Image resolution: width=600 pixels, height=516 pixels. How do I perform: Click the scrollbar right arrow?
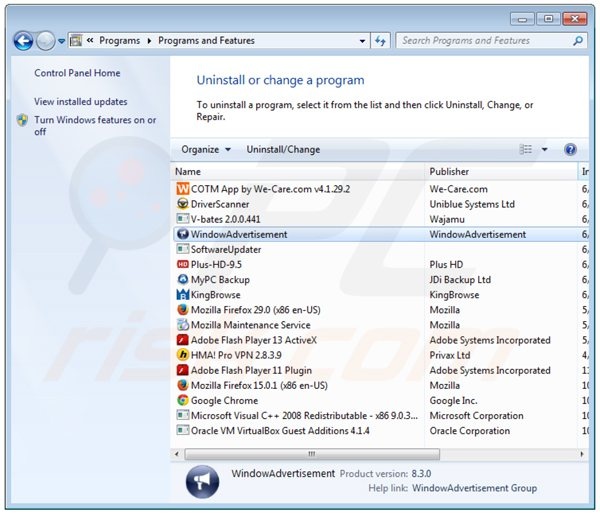(x=582, y=454)
